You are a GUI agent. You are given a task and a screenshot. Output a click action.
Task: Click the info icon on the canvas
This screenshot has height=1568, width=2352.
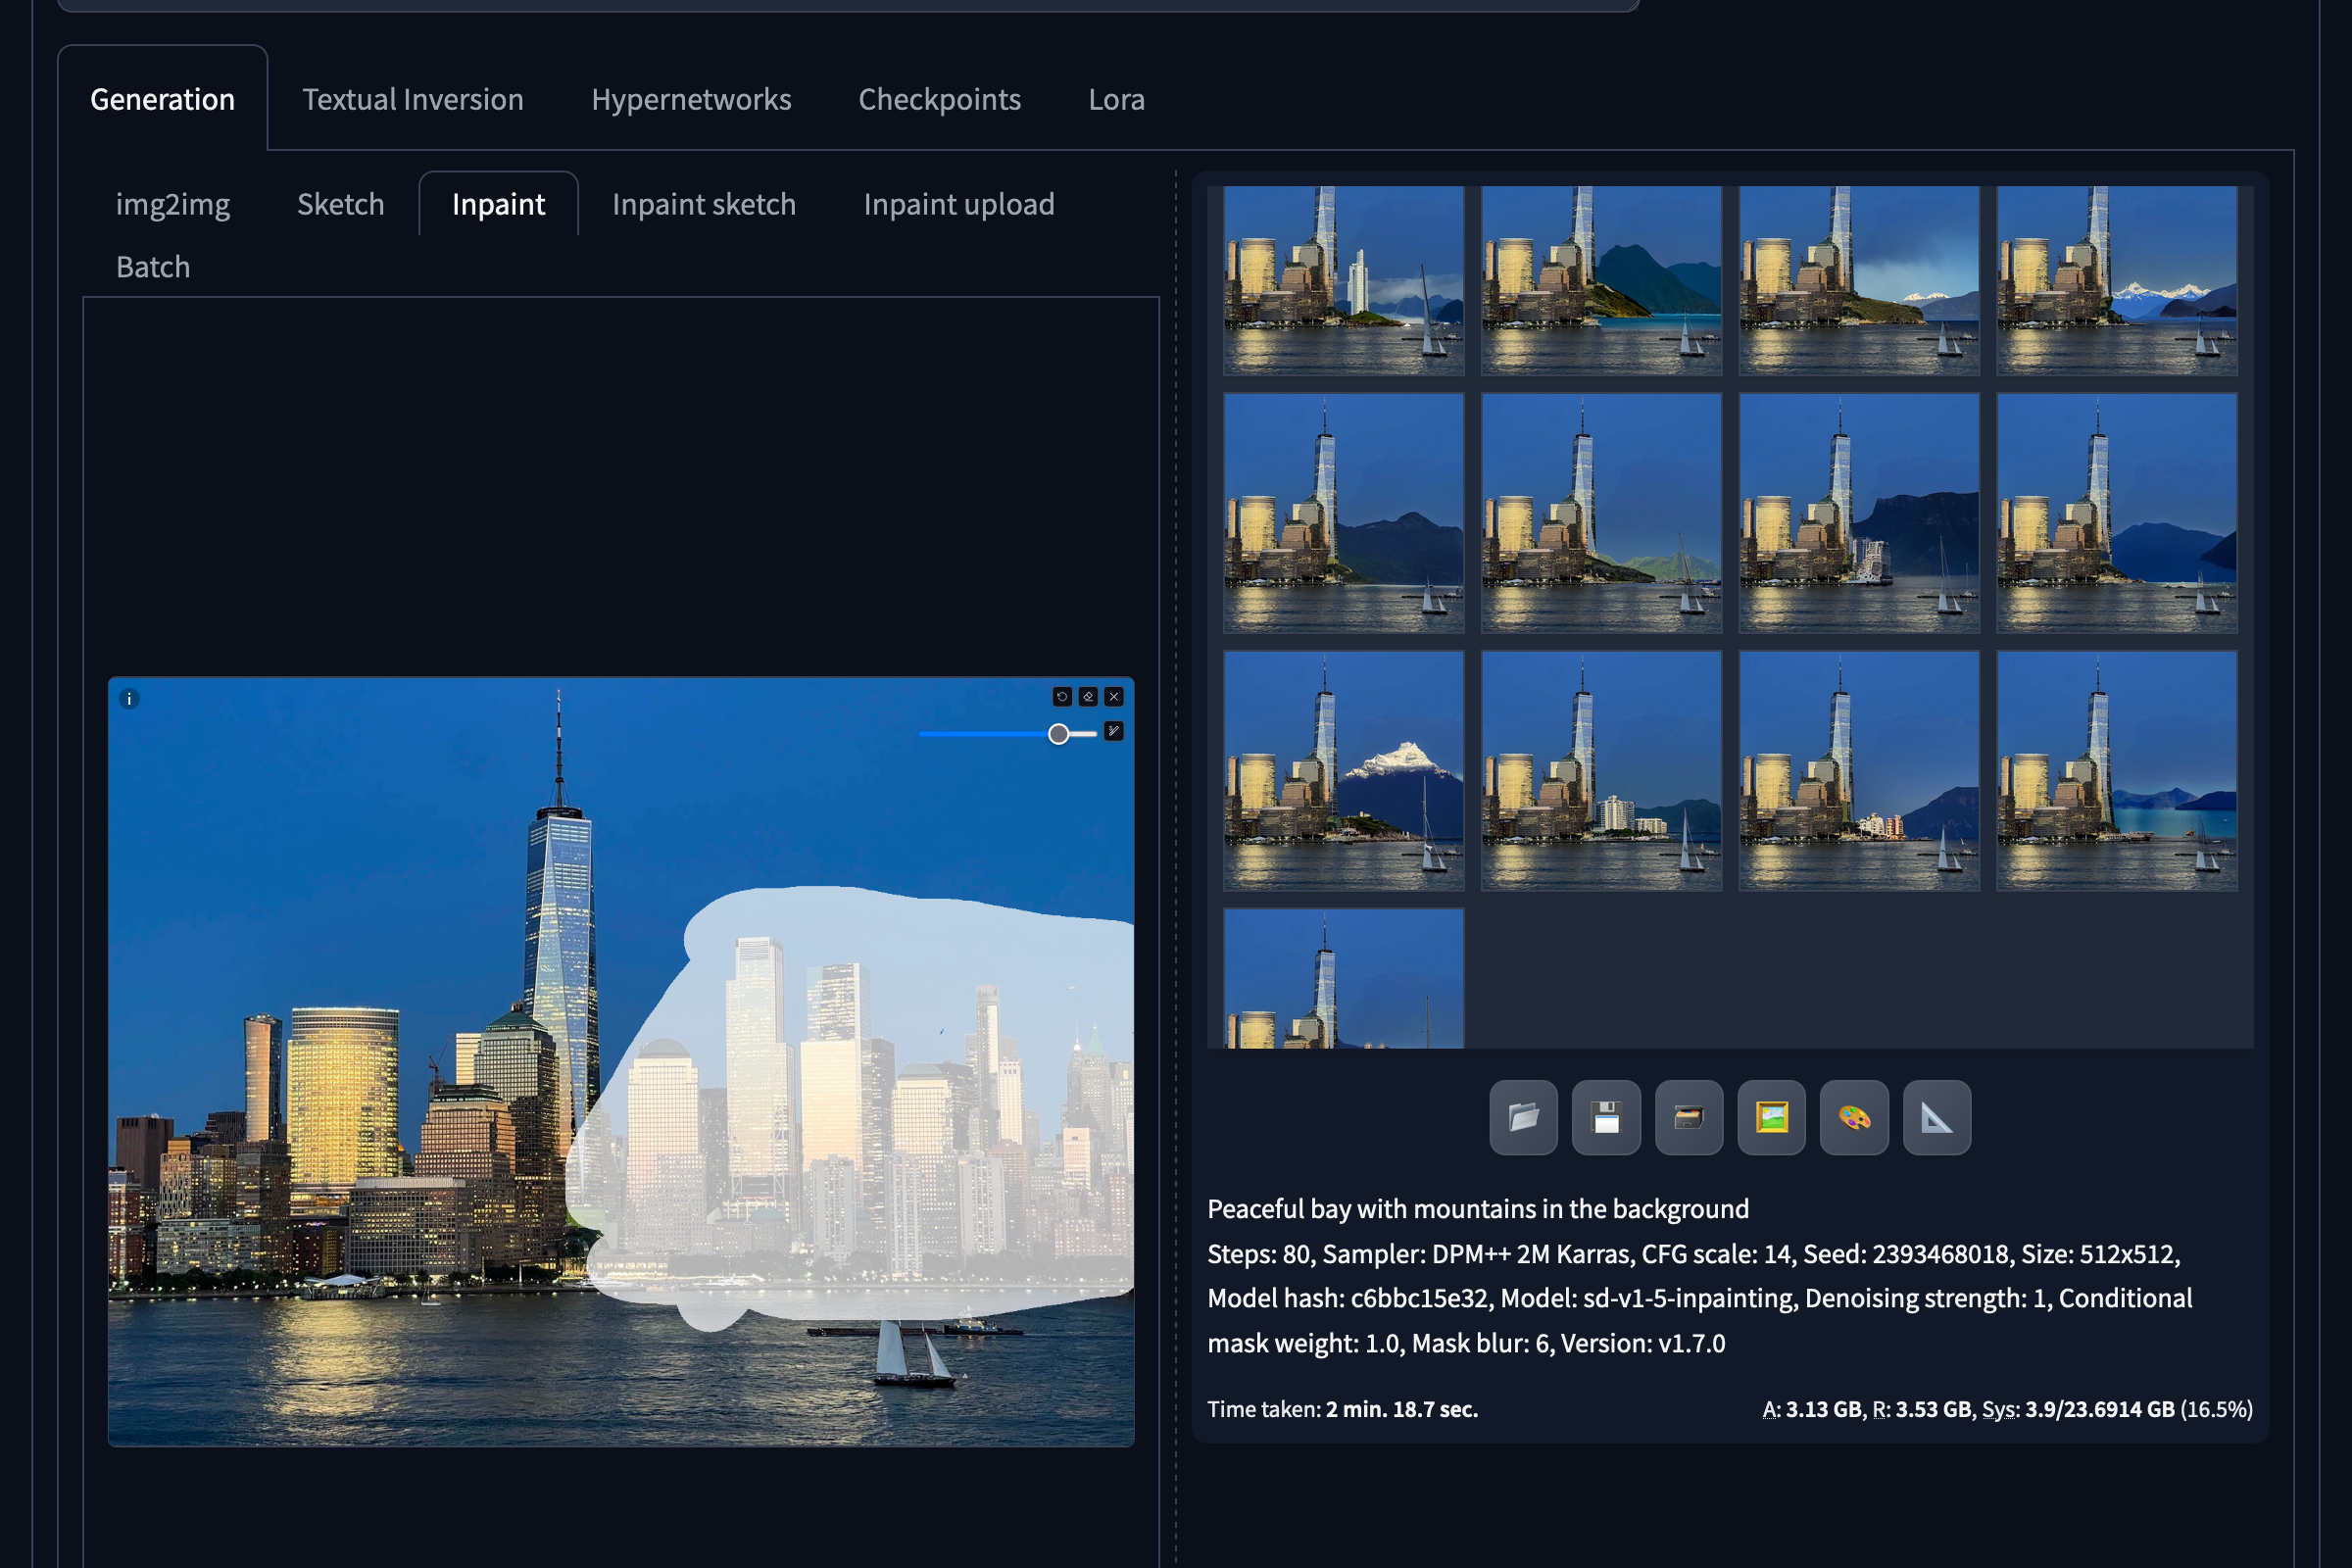coord(129,699)
